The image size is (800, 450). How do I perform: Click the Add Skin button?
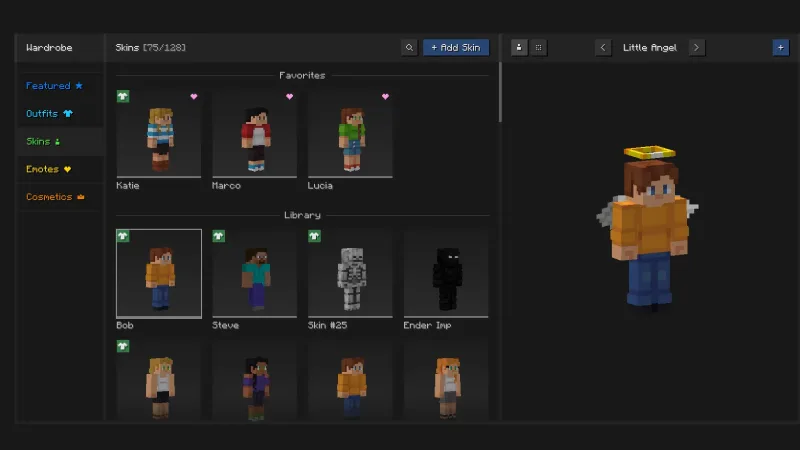[x=456, y=47]
